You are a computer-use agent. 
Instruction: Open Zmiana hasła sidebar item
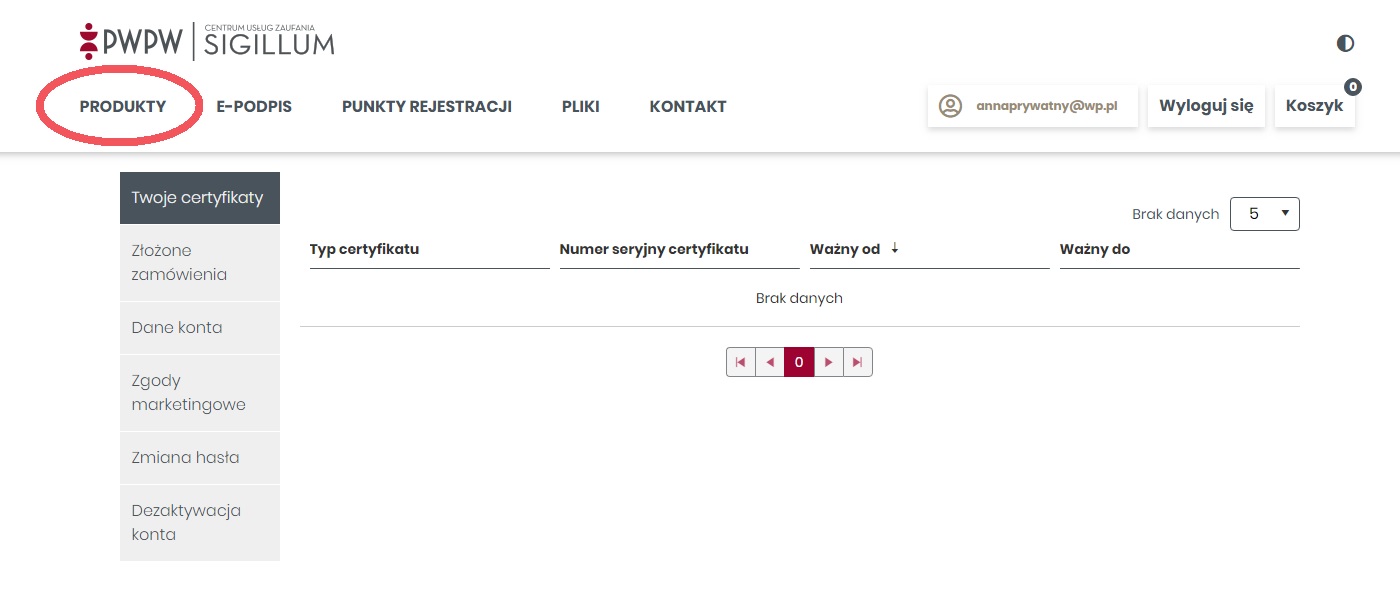200,458
